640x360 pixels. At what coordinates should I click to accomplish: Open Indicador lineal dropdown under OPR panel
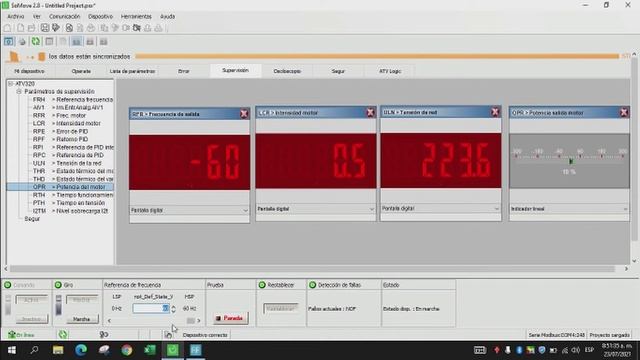coord(569,209)
